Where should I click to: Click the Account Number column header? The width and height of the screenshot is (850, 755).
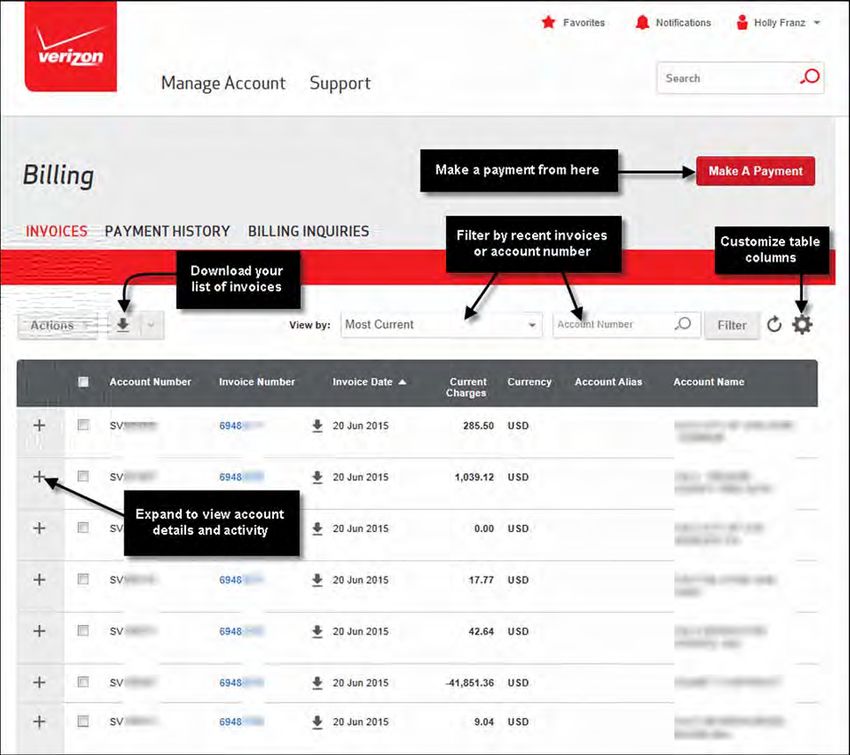pyautogui.click(x=150, y=382)
